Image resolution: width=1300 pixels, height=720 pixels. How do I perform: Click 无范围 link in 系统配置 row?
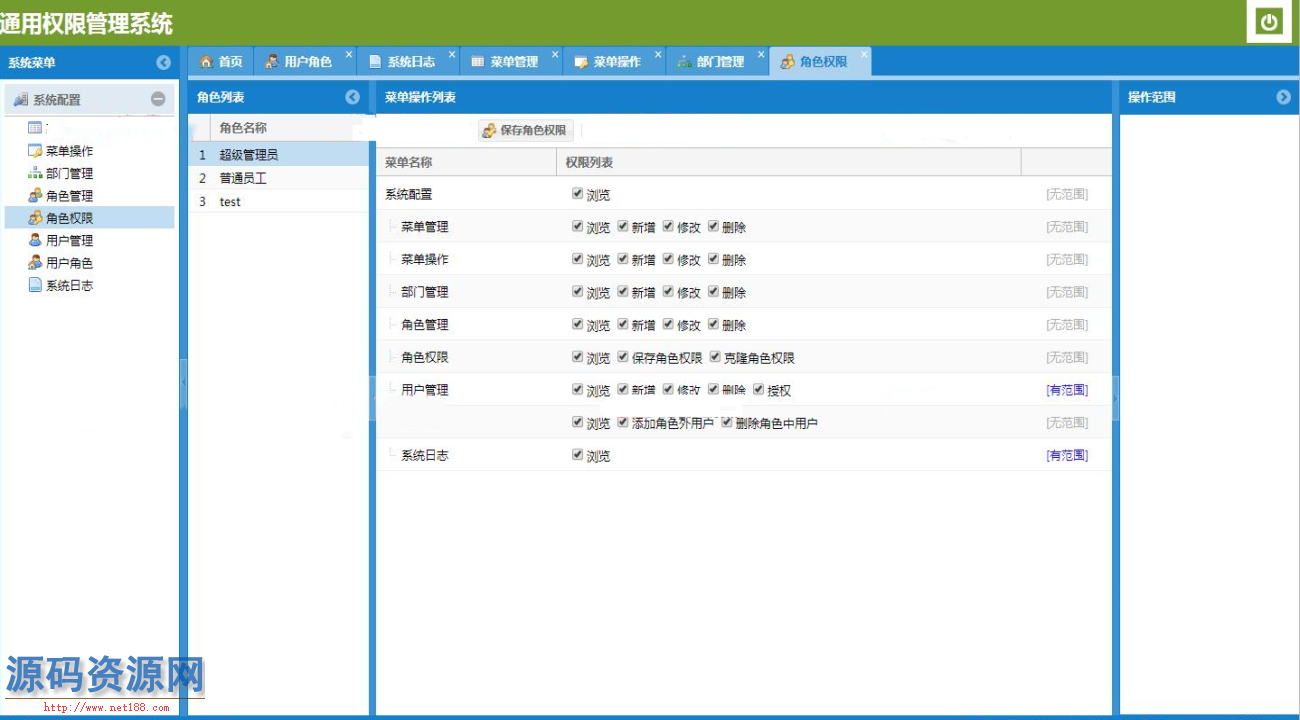pos(1067,194)
